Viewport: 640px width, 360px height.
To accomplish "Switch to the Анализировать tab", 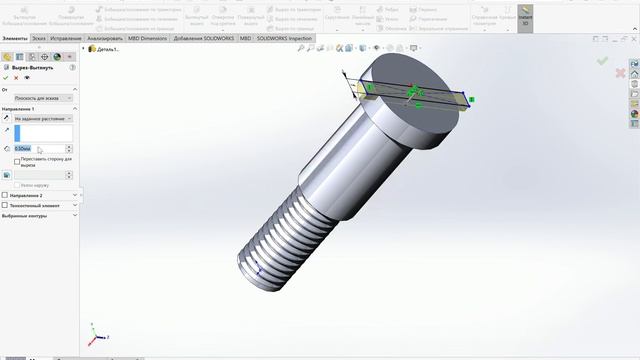I will [x=105, y=38].
